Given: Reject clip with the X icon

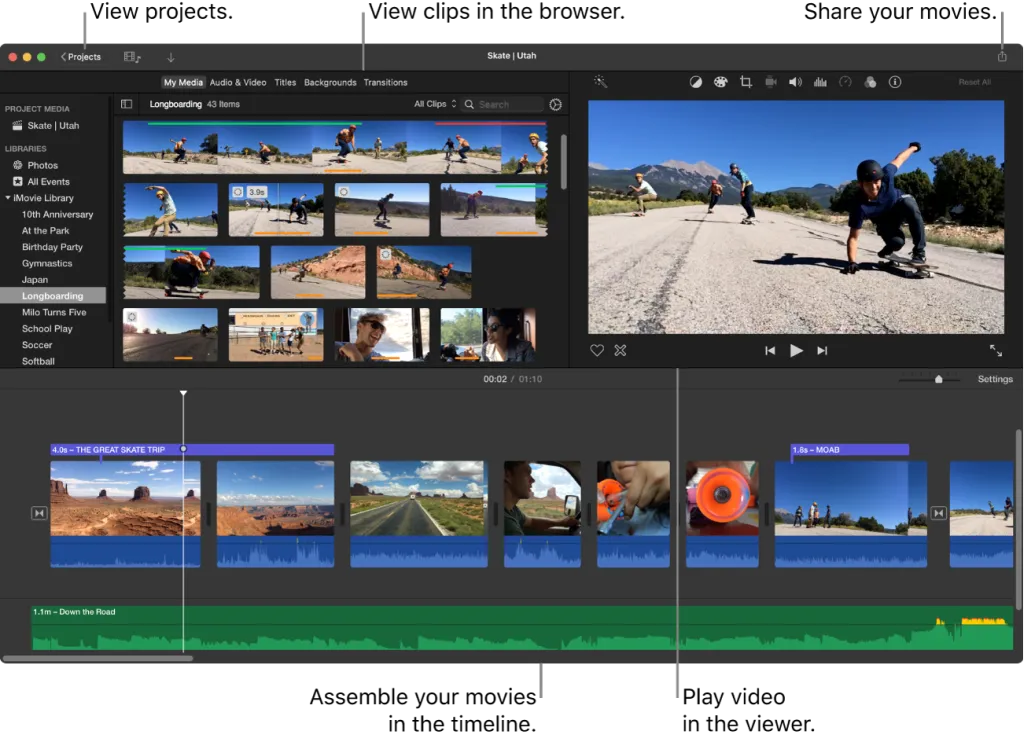Looking at the screenshot, I should 620,351.
